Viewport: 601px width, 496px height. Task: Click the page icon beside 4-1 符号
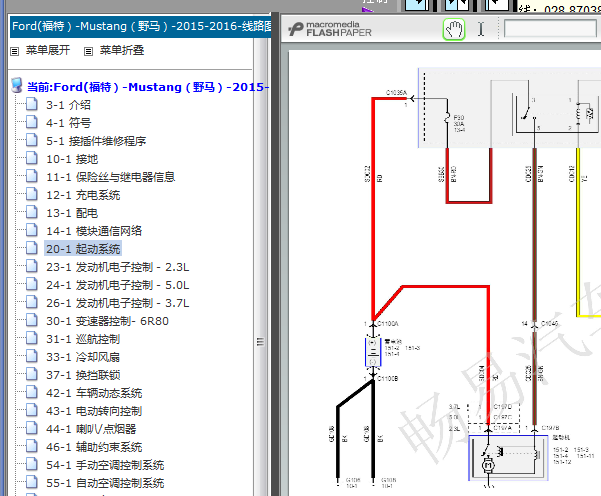[x=32, y=122]
